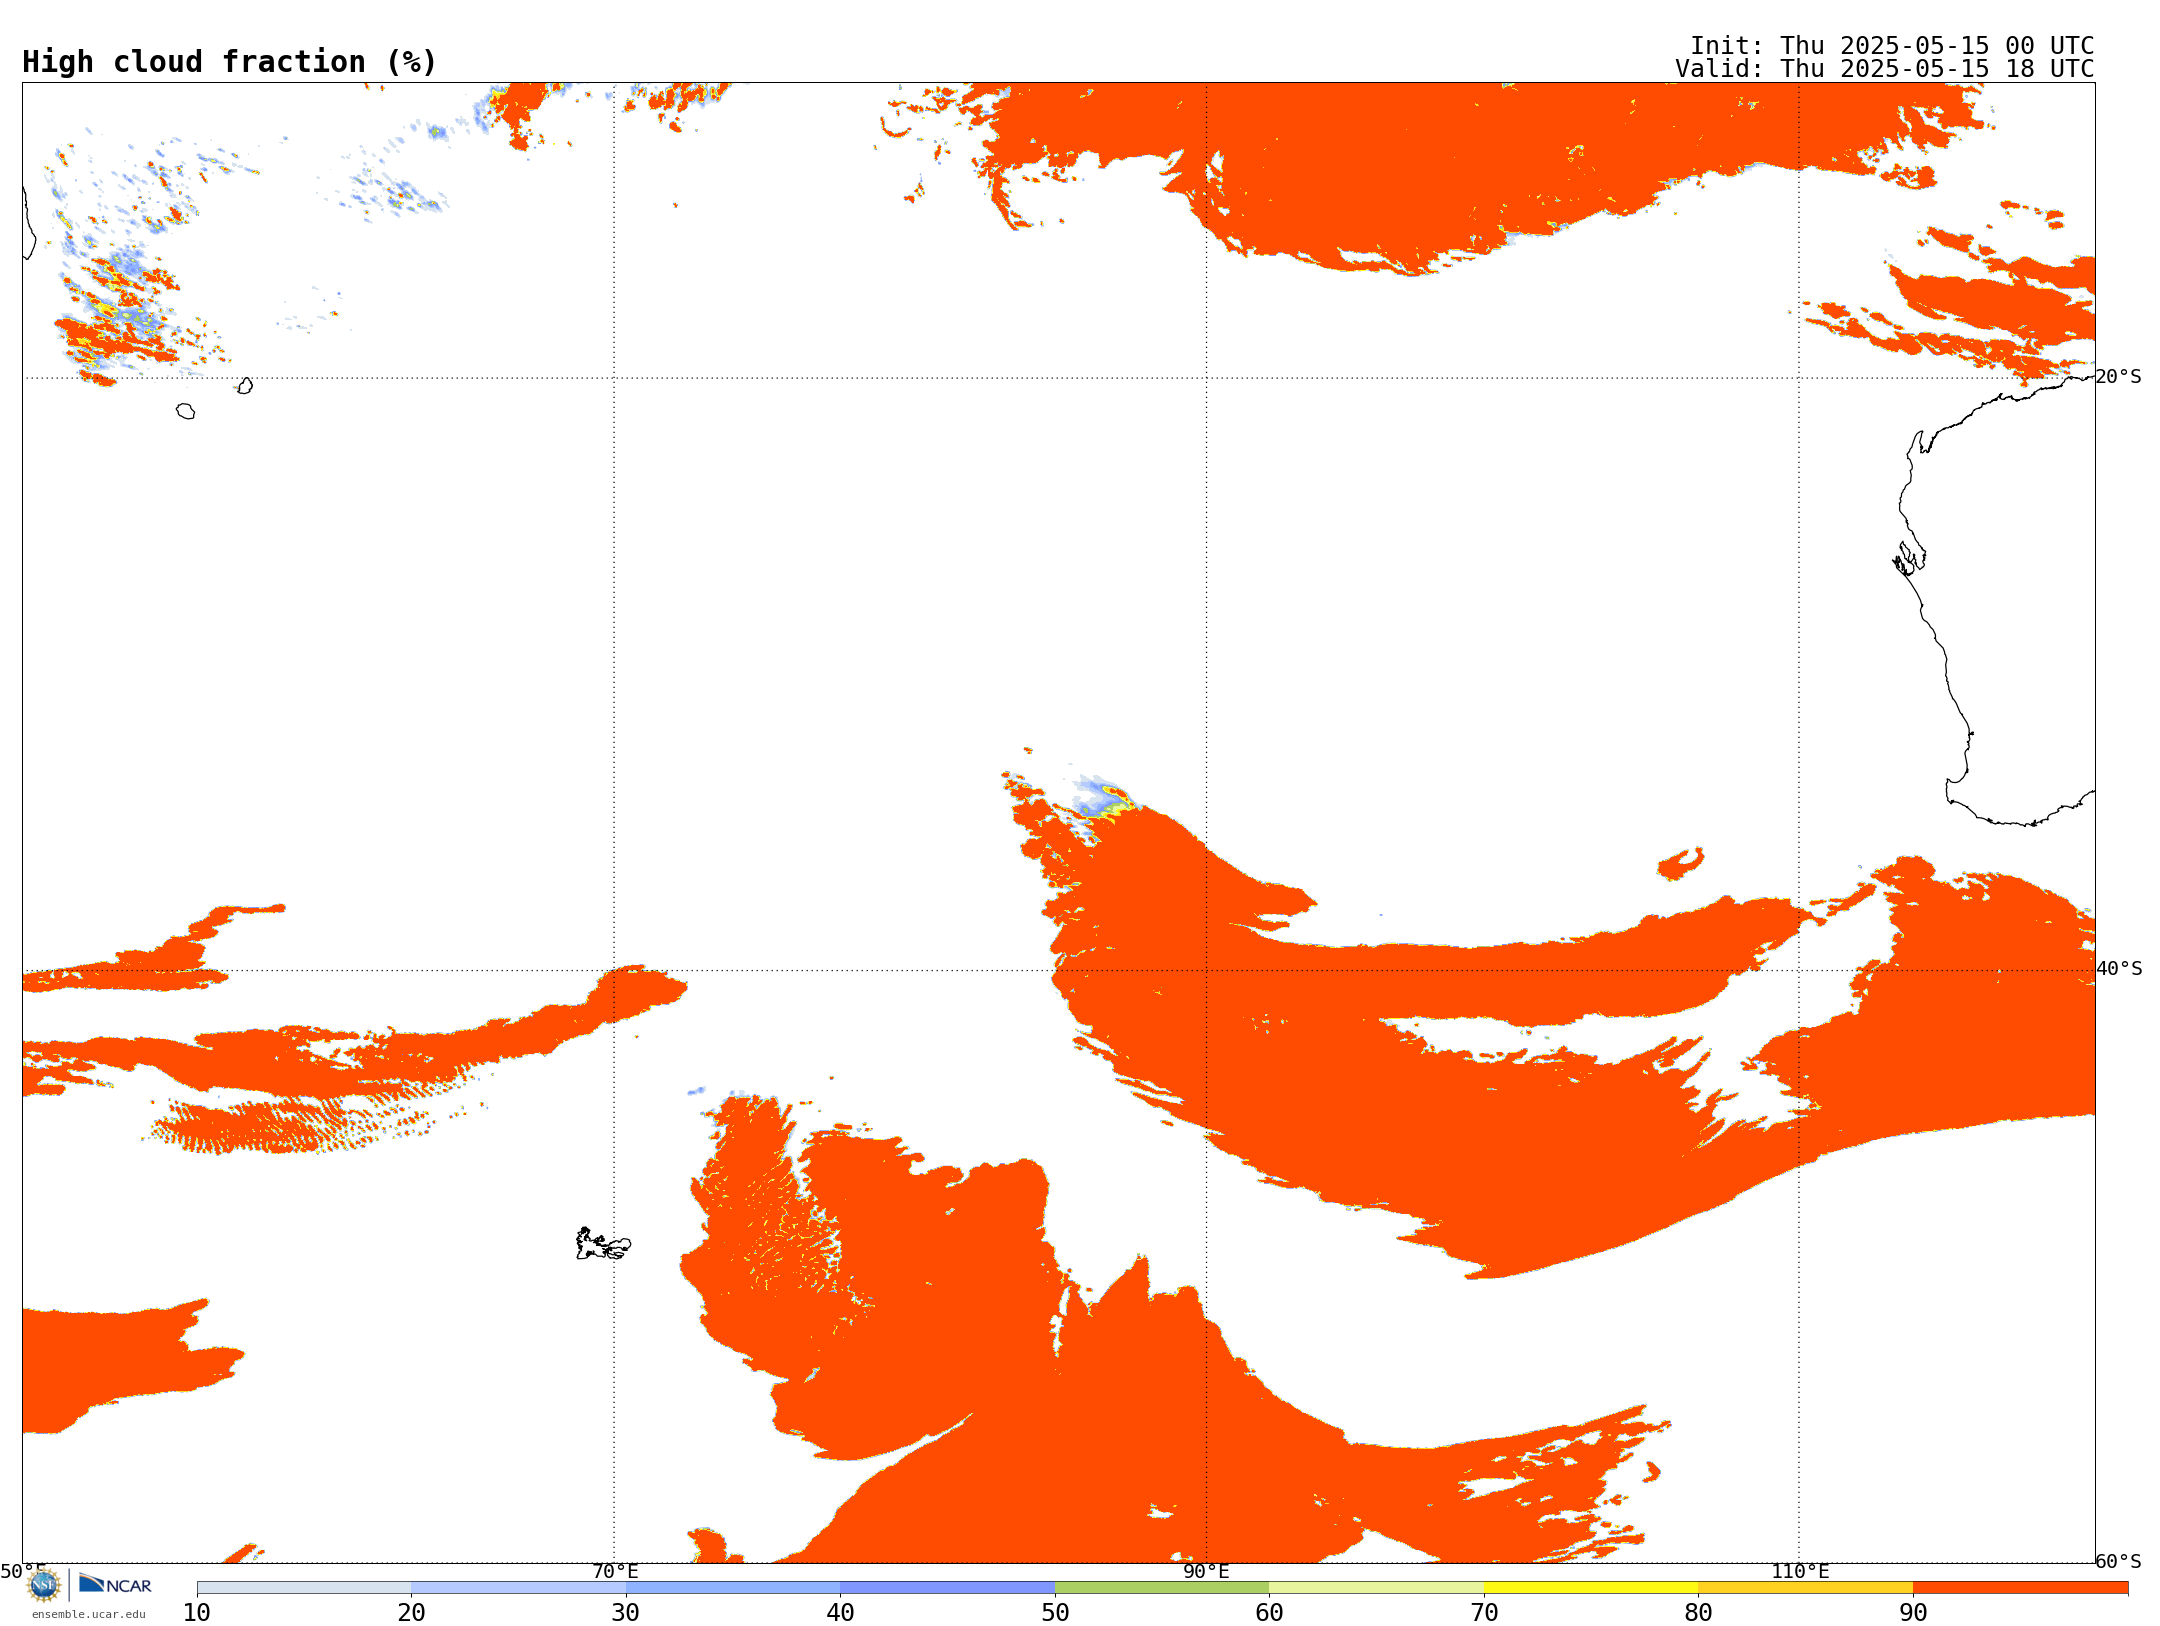Click the NCAR logo
Viewport: 2160px width, 1626px height.
point(115,1584)
